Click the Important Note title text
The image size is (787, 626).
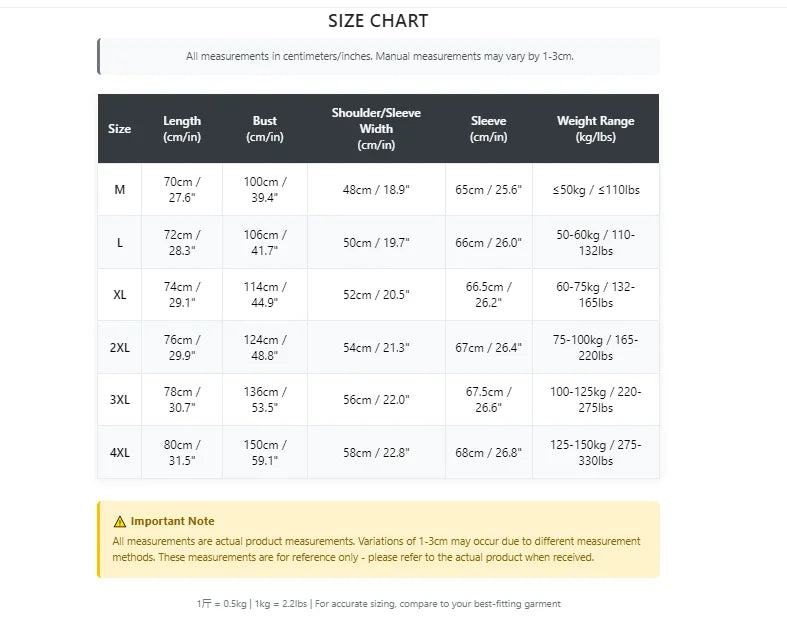pos(172,521)
